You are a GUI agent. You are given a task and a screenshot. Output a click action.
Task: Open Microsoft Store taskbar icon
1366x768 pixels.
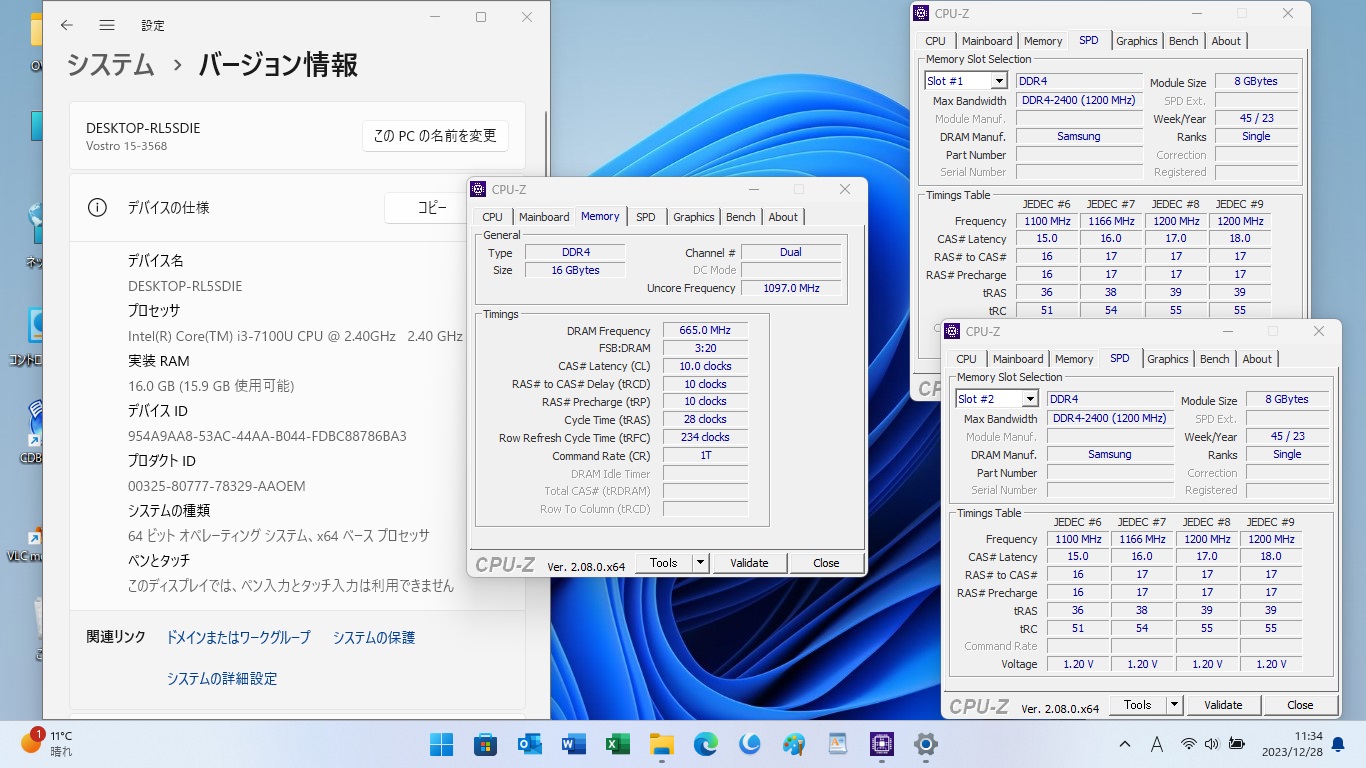click(x=485, y=744)
